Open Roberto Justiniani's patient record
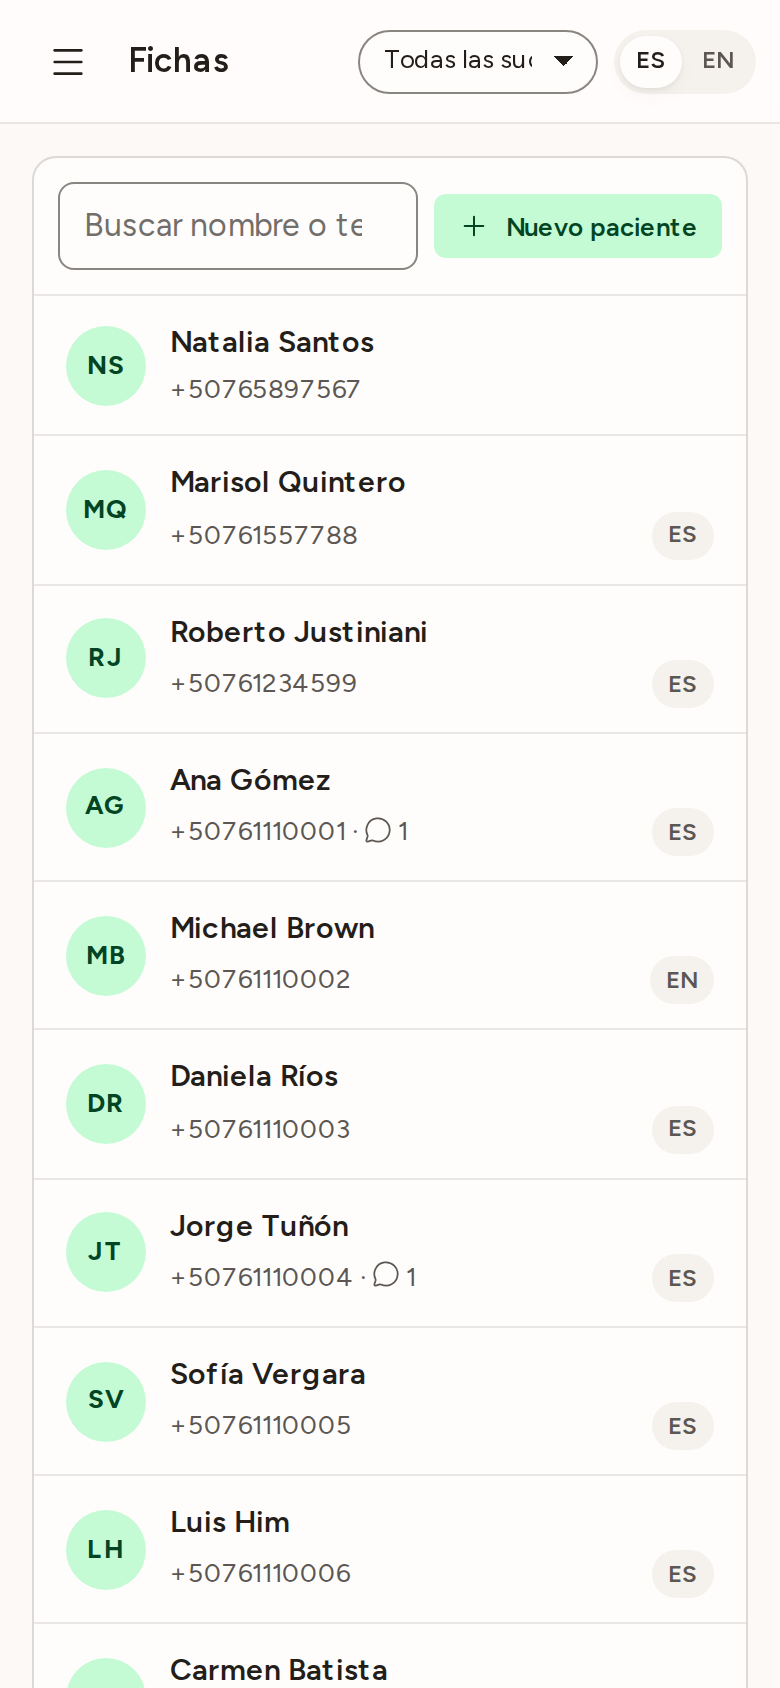The image size is (780, 1688). point(390,659)
